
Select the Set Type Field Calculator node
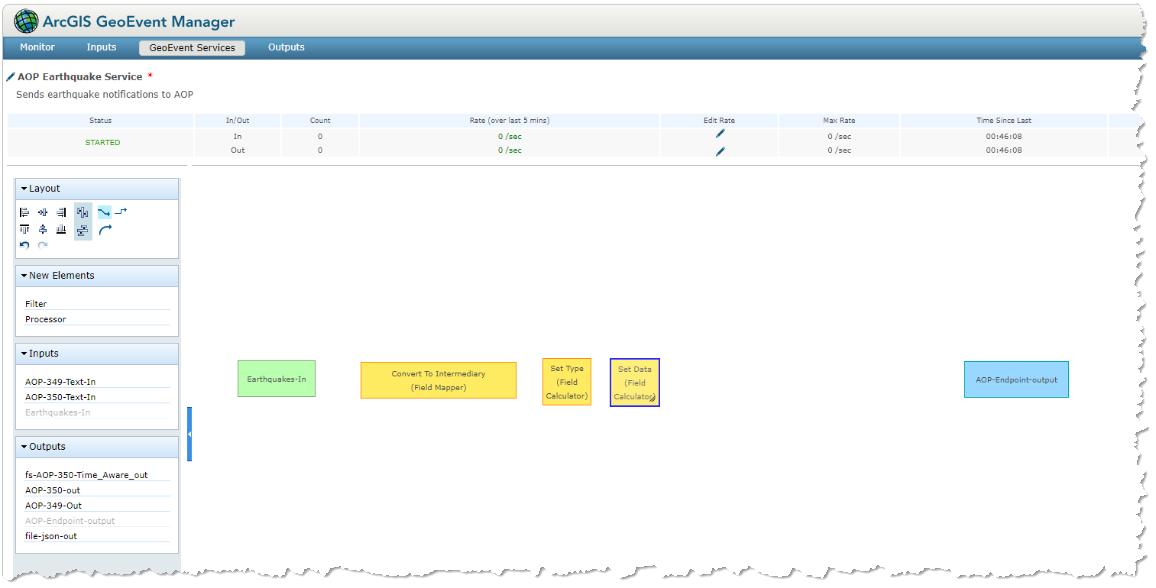[x=567, y=382]
